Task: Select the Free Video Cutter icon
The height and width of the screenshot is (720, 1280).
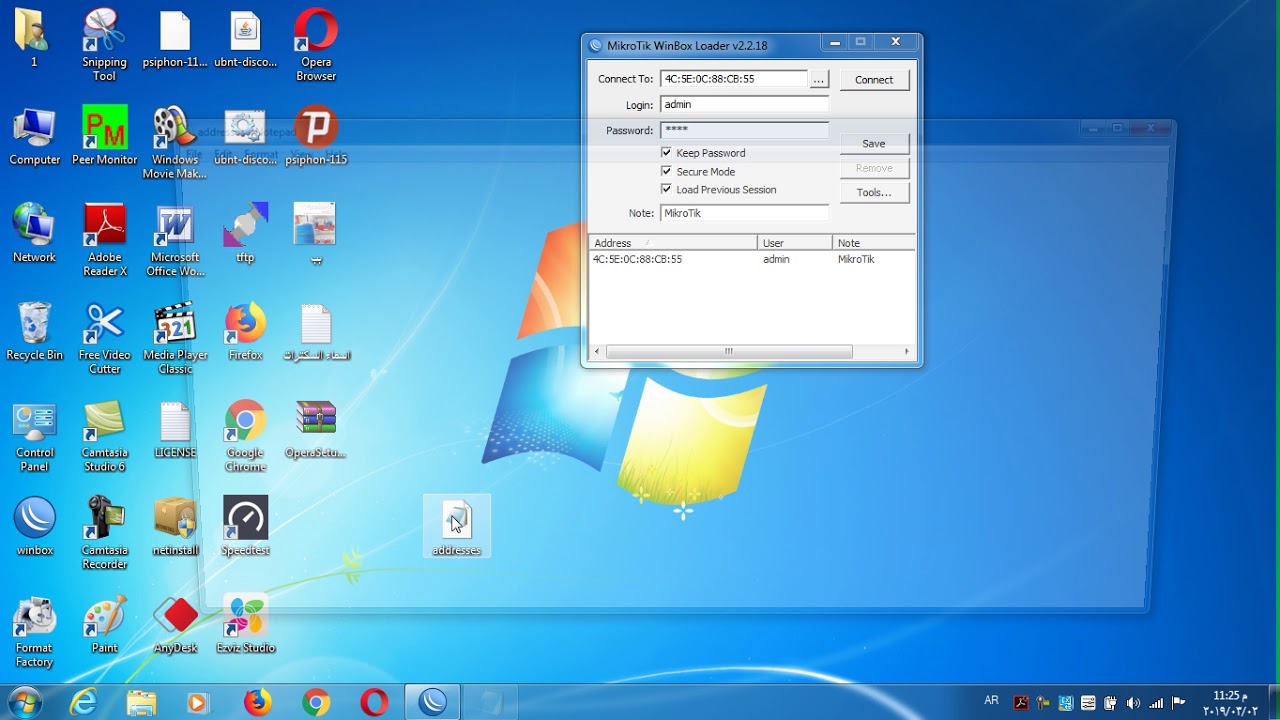Action: click(104, 338)
